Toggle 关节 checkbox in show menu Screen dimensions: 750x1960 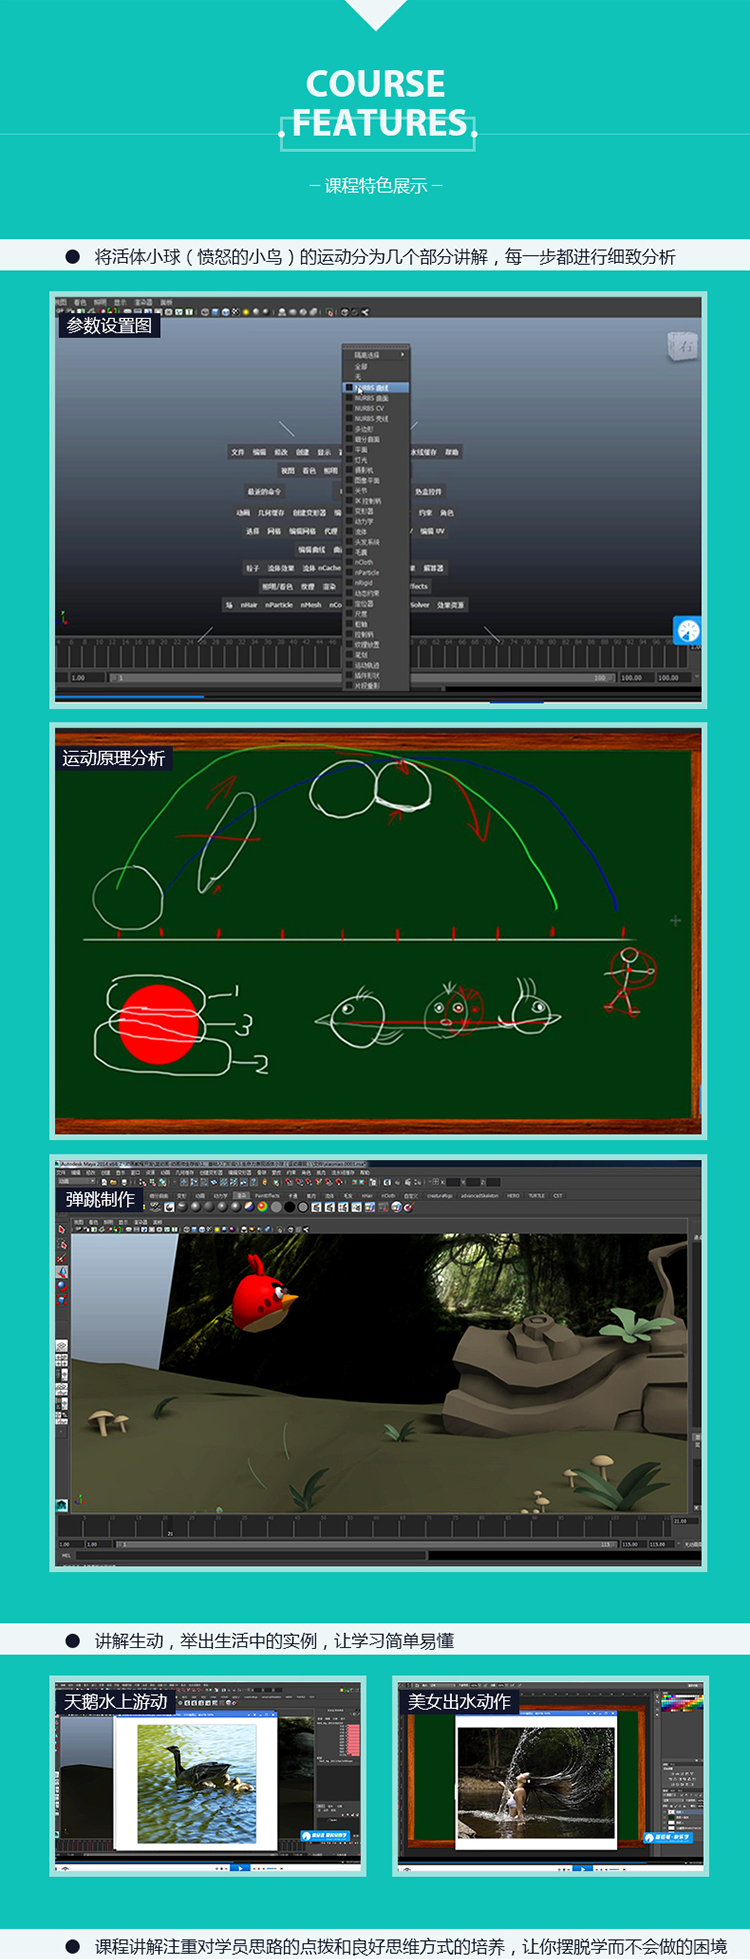coord(349,490)
